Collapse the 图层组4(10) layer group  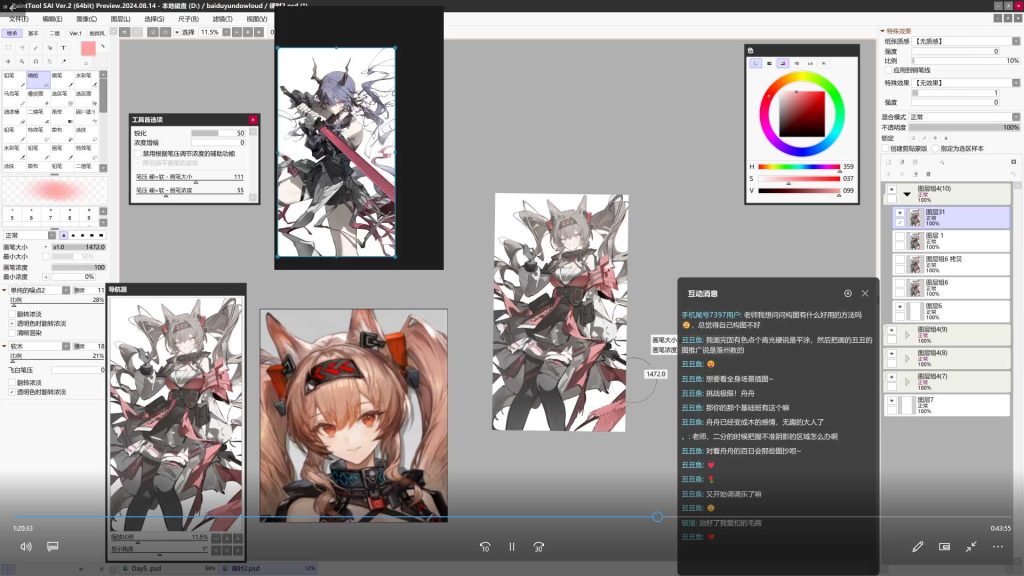pyautogui.click(x=907, y=194)
